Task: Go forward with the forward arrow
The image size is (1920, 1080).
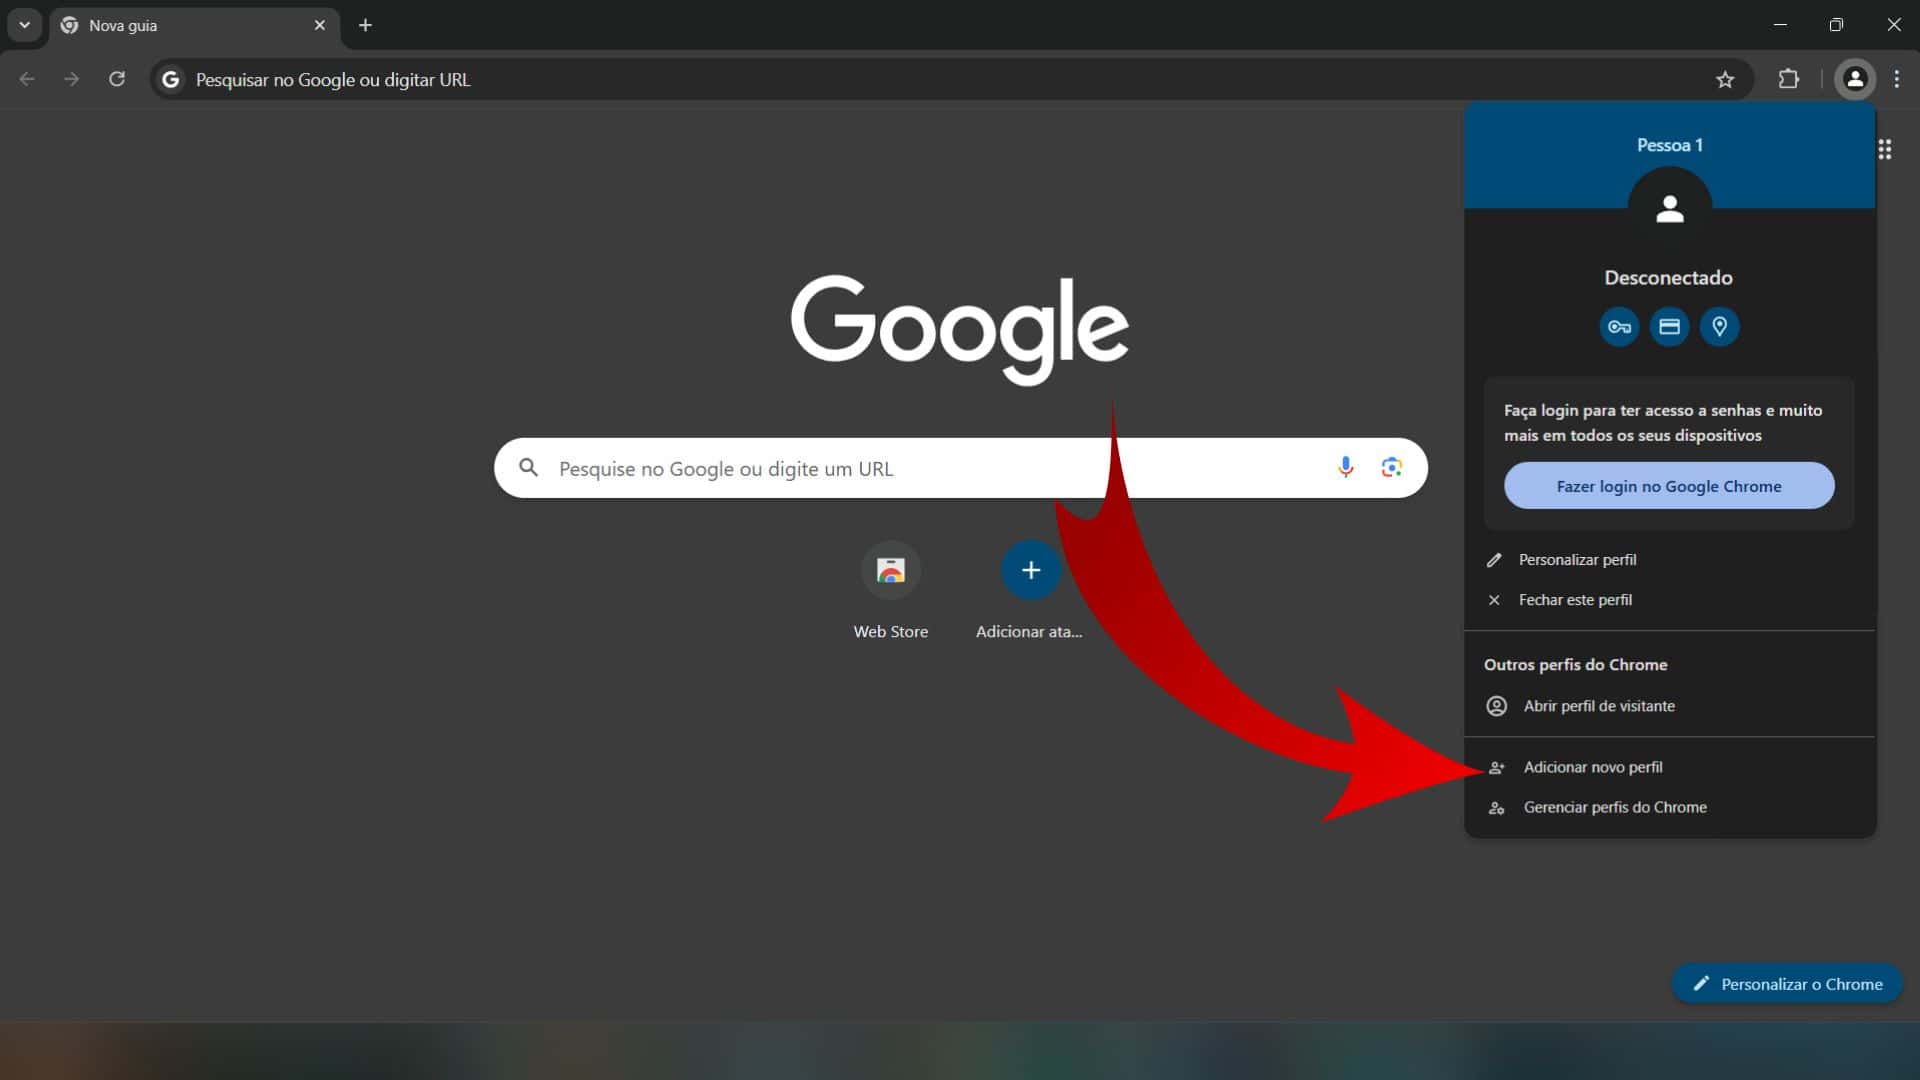Action: point(71,79)
